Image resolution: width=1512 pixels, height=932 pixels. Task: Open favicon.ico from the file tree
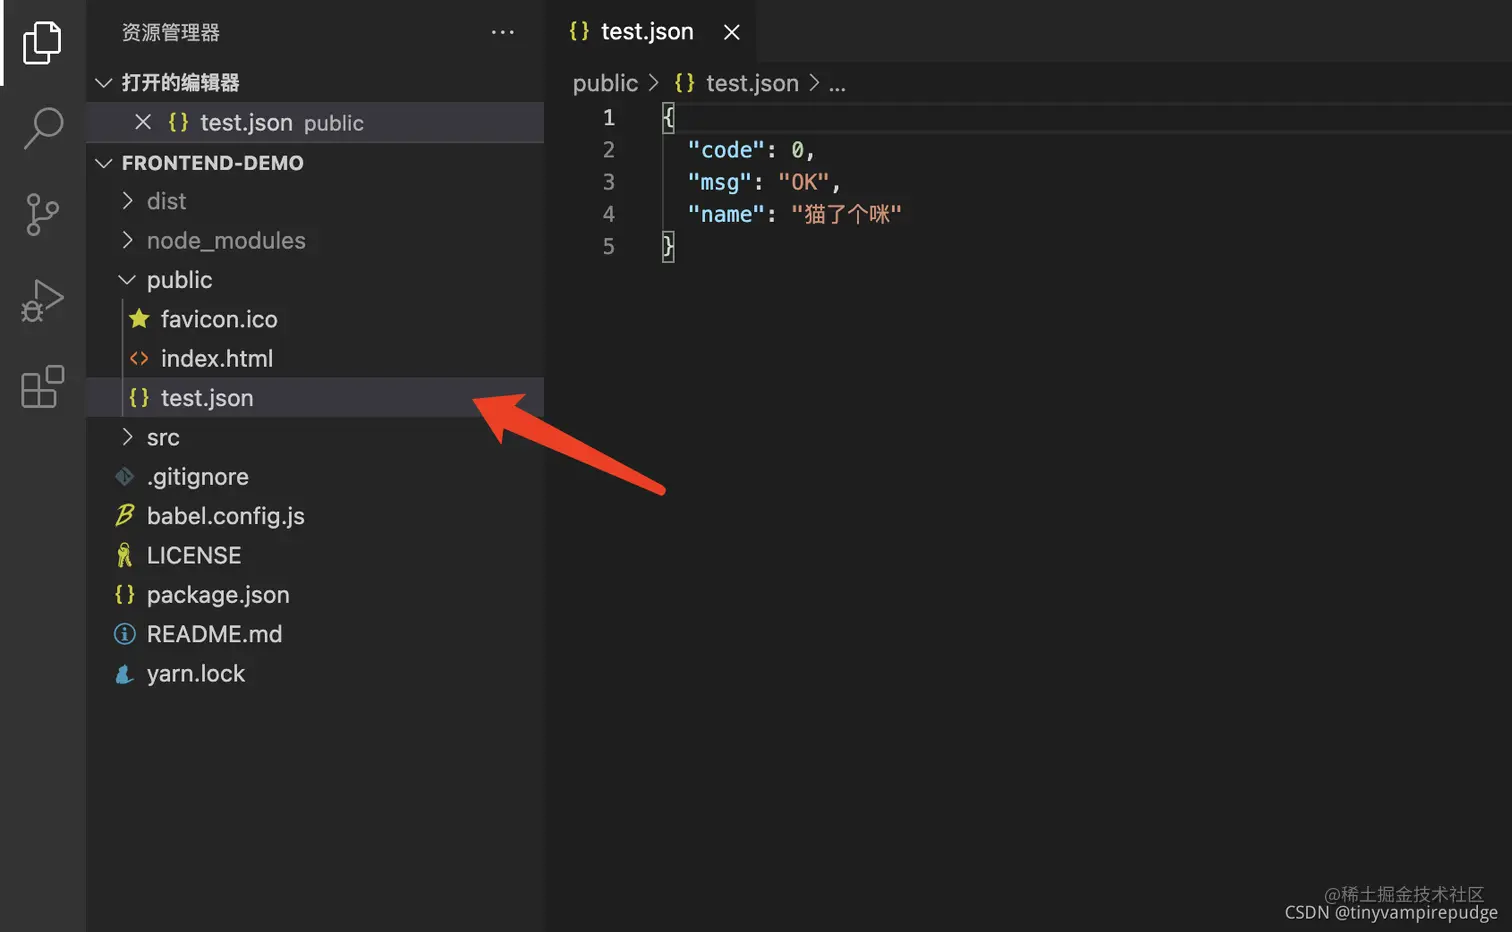point(219,319)
